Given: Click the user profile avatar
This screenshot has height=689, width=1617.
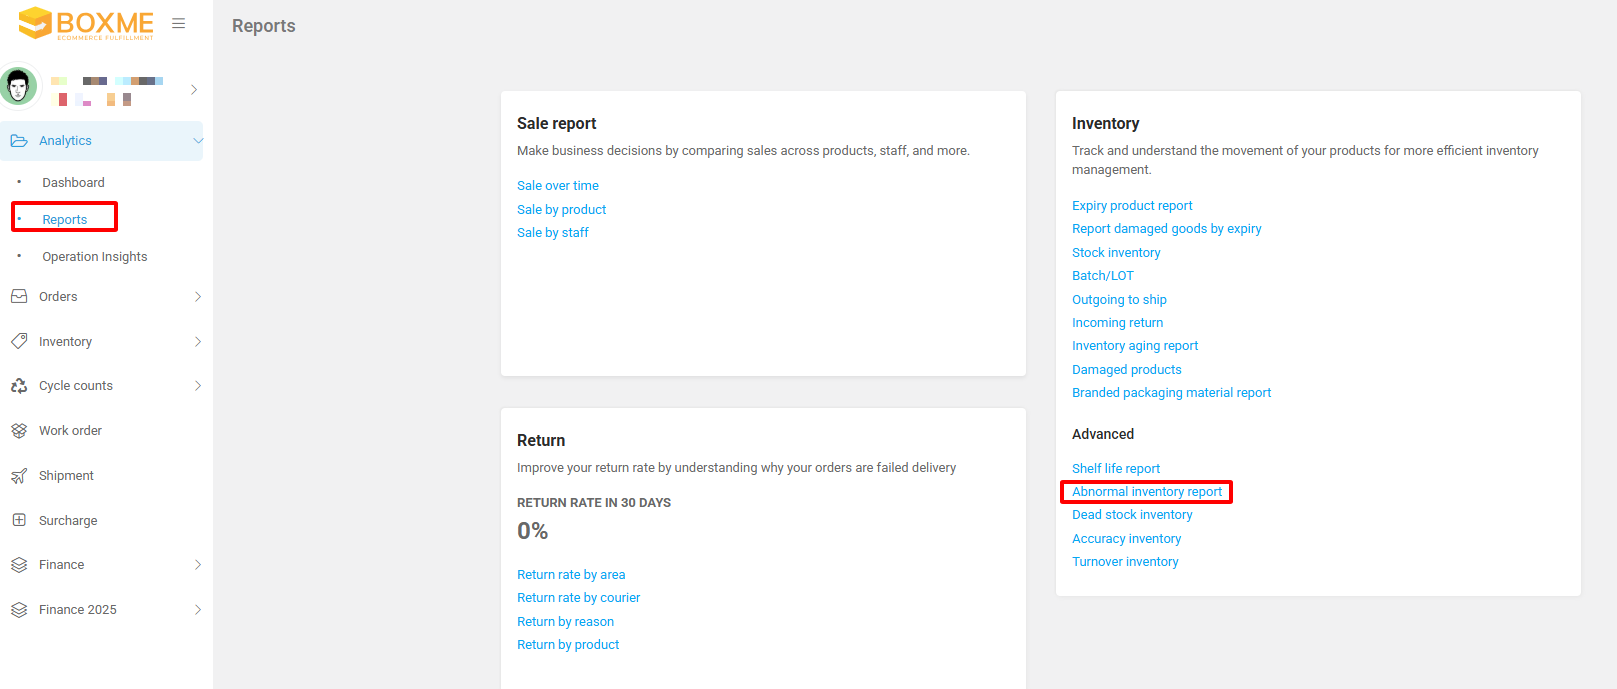Looking at the screenshot, I should click(x=18, y=87).
